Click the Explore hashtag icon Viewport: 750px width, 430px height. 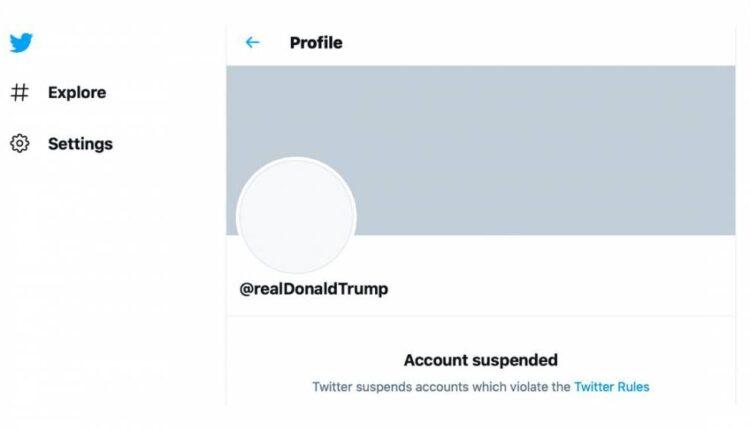tap(20, 93)
